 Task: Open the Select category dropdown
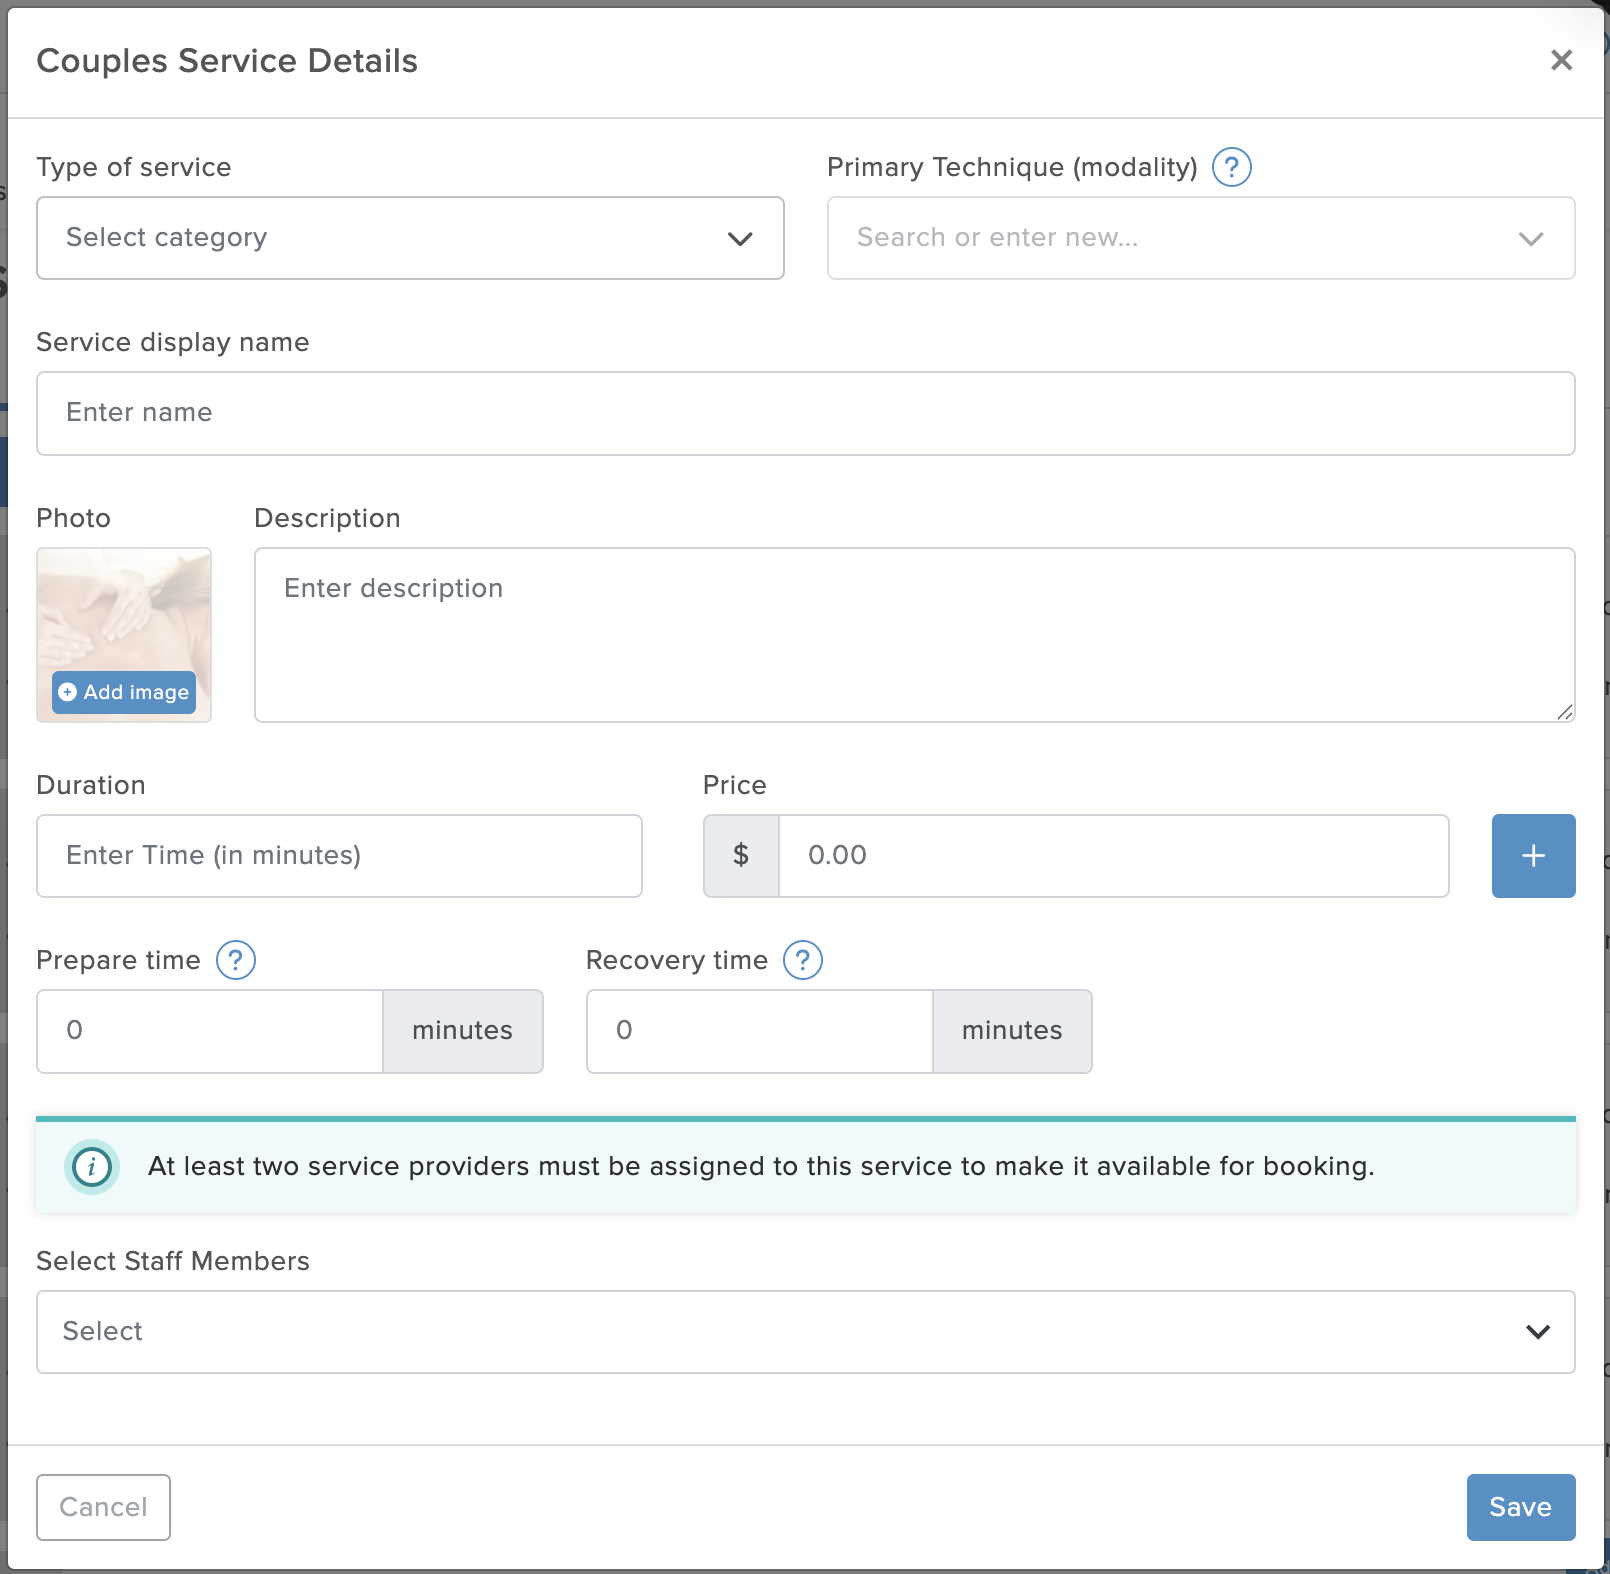[x=410, y=238]
